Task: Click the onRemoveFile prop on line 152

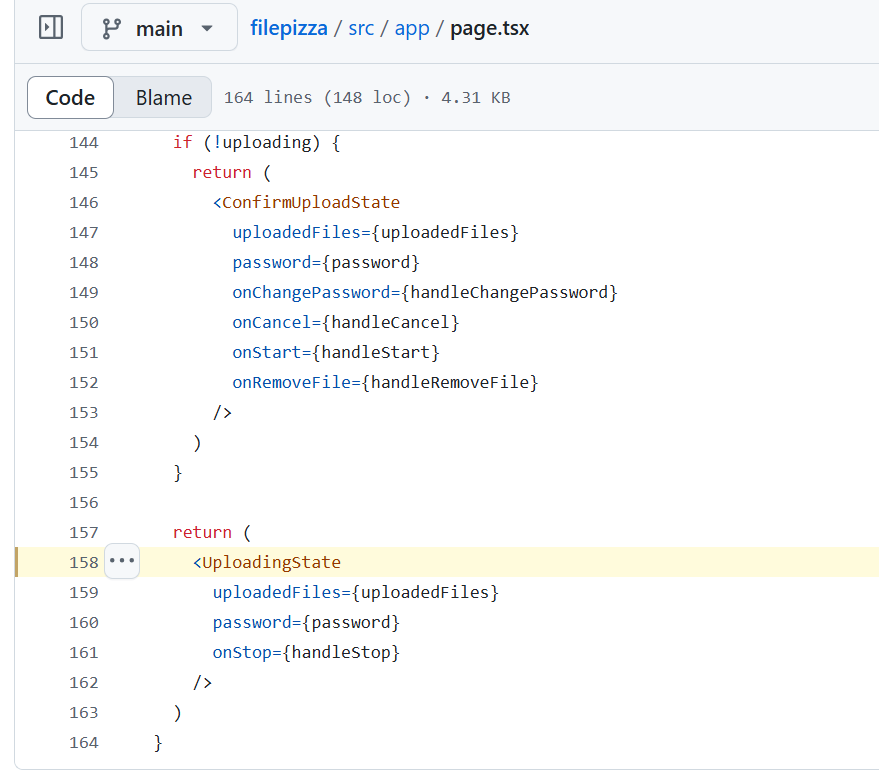Action: pos(384,382)
